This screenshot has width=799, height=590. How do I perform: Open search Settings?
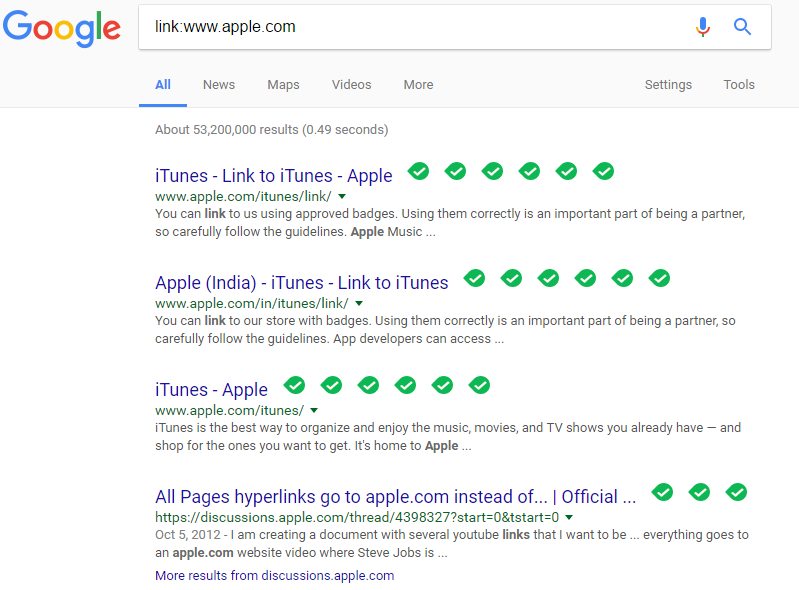668,85
